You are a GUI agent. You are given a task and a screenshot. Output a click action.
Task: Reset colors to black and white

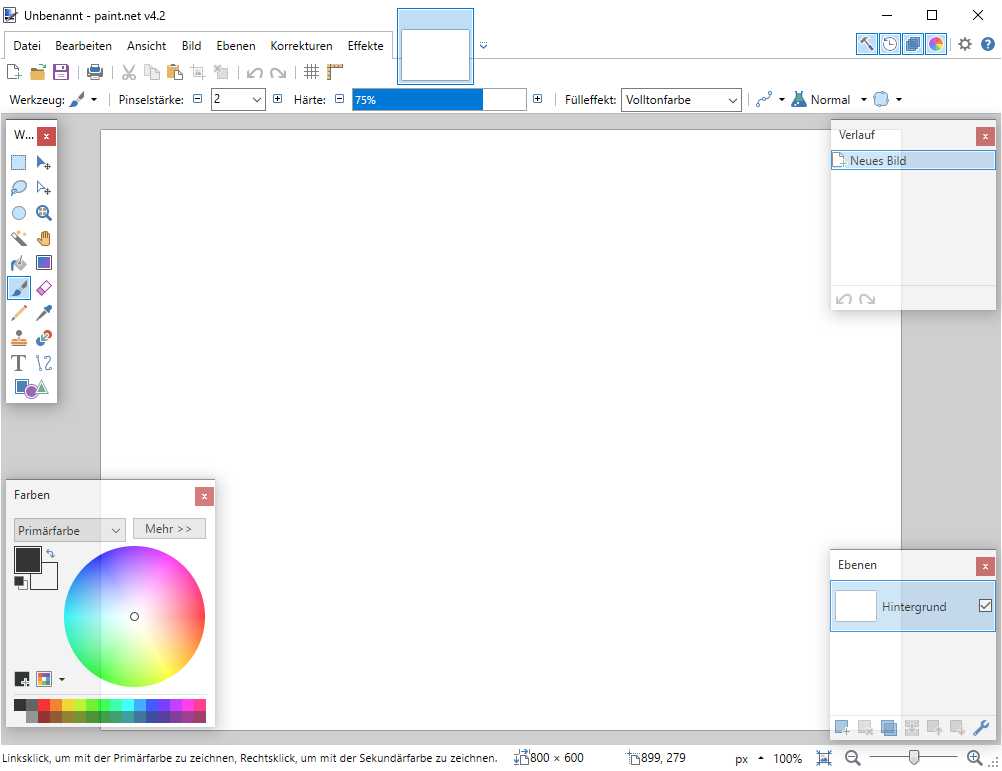20,583
